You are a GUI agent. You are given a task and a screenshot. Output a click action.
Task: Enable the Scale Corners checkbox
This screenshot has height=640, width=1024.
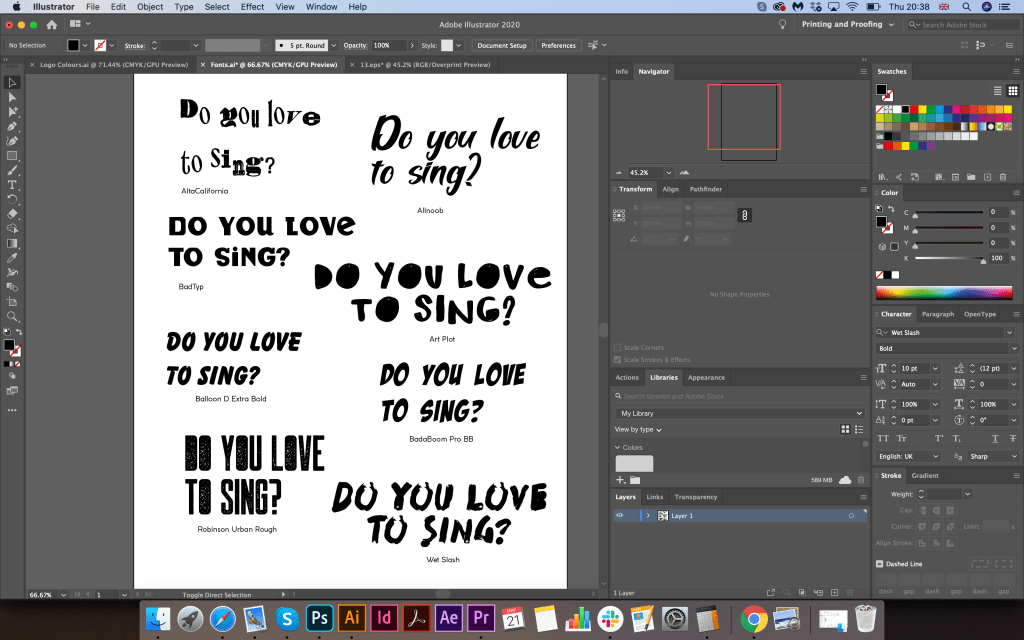[x=618, y=348]
